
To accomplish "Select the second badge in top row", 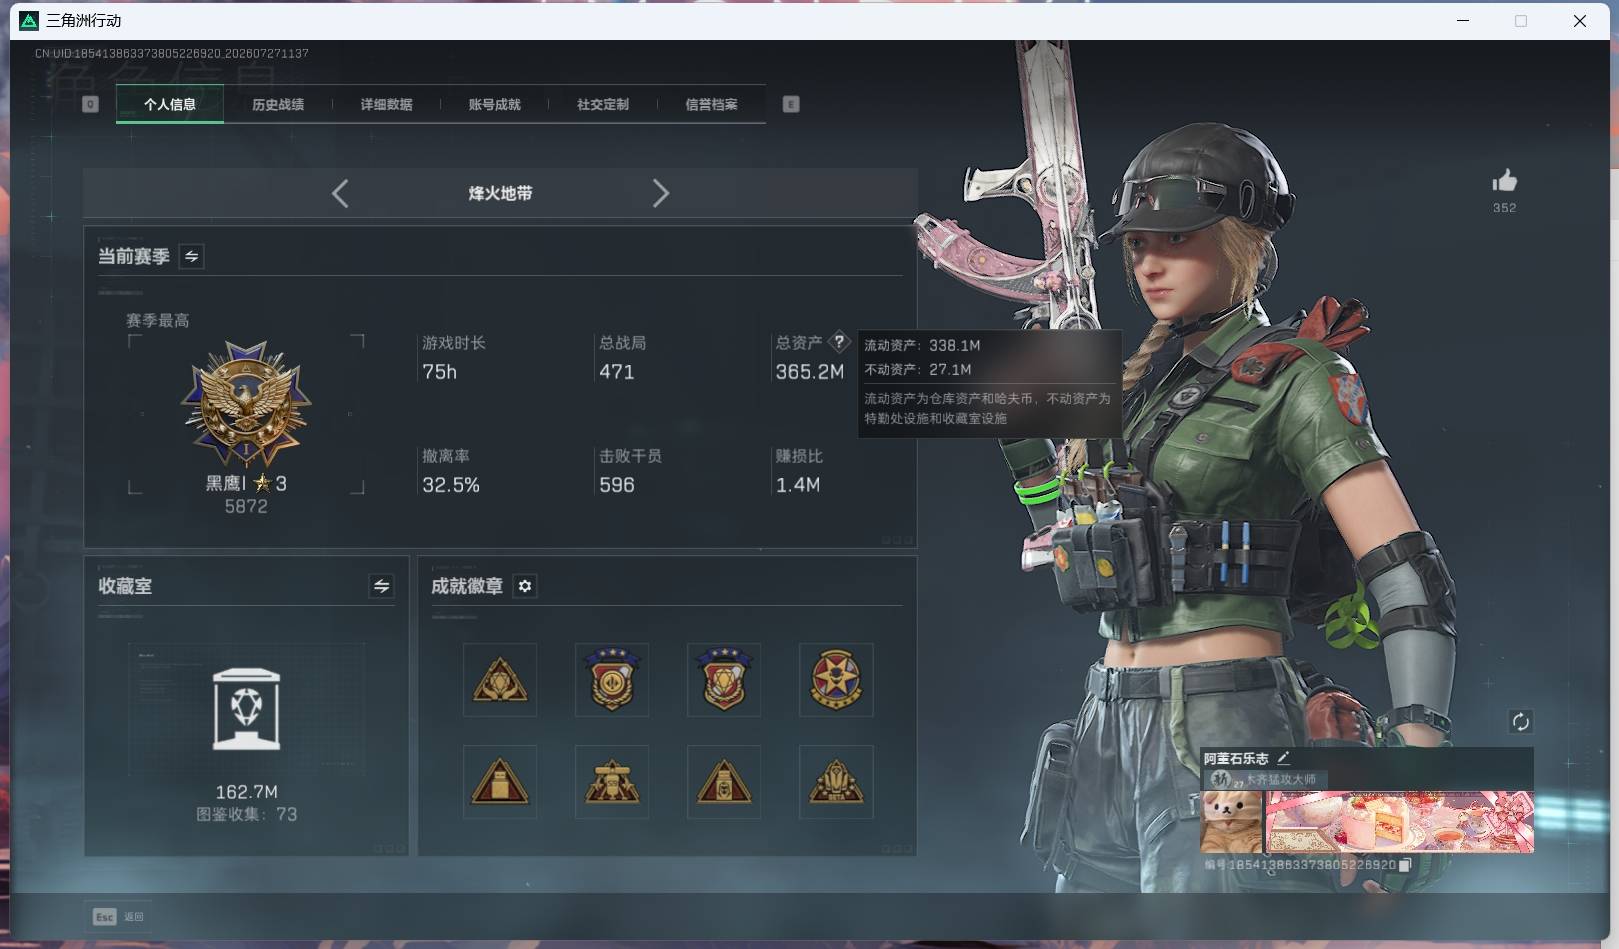I will (612, 680).
